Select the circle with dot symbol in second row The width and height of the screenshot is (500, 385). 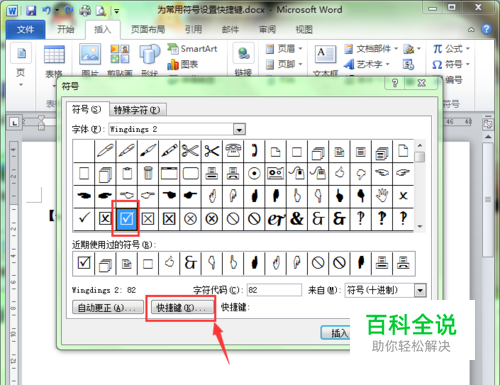point(254,173)
